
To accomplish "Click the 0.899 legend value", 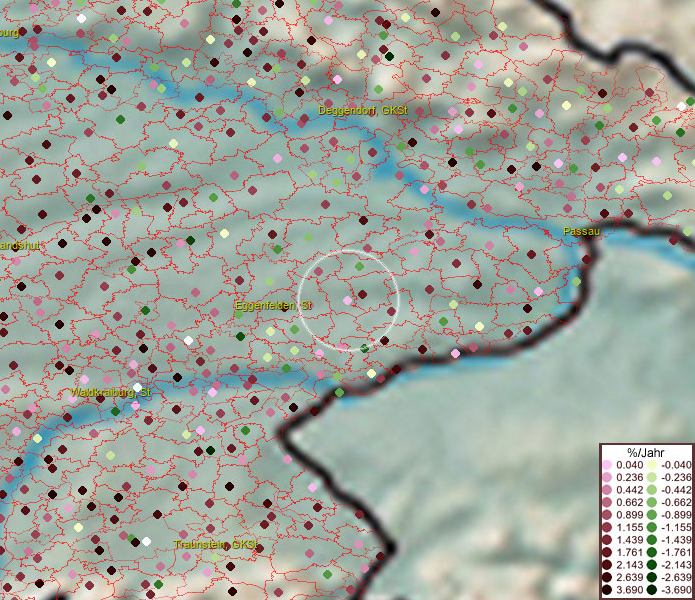I will 629,515.
